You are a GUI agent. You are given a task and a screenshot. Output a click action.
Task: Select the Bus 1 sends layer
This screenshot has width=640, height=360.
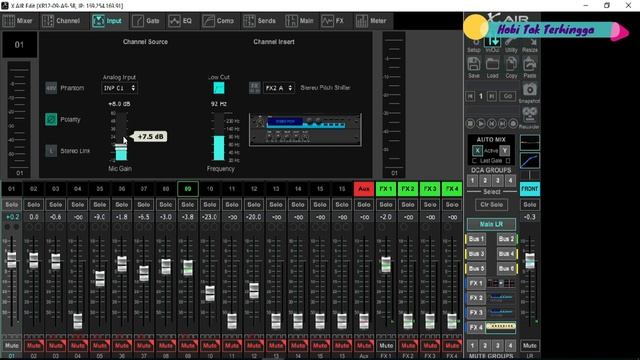476,239
